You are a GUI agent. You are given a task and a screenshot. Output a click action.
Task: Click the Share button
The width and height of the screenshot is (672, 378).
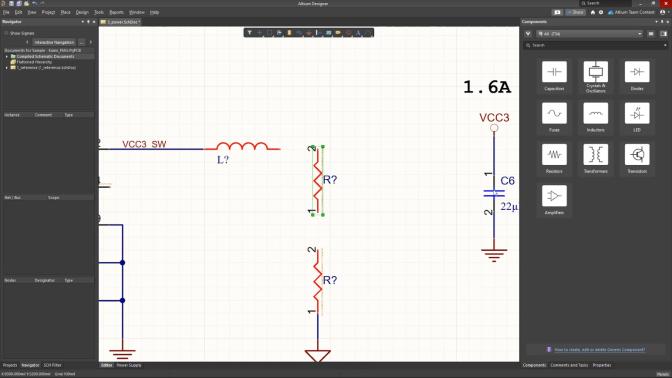coord(576,12)
